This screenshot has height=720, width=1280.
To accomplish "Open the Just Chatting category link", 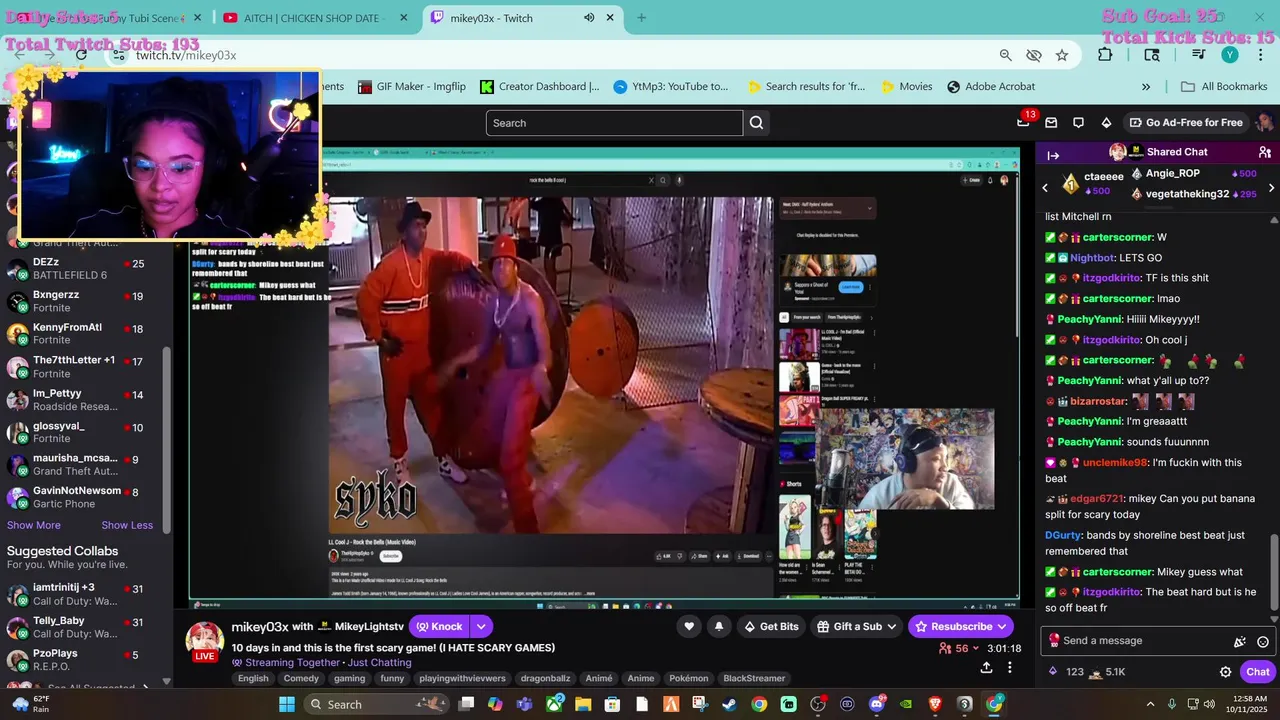I will pos(379,663).
